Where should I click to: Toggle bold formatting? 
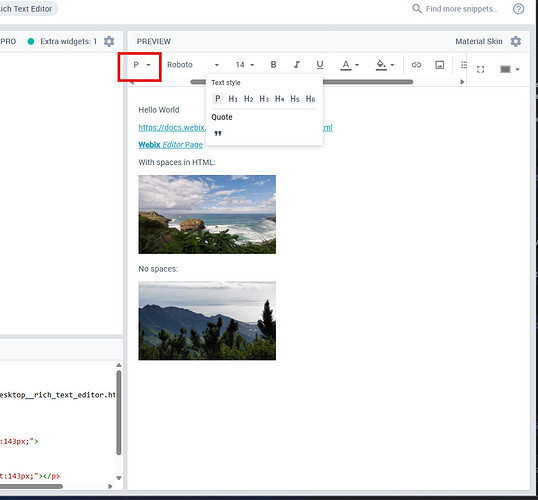(273, 65)
